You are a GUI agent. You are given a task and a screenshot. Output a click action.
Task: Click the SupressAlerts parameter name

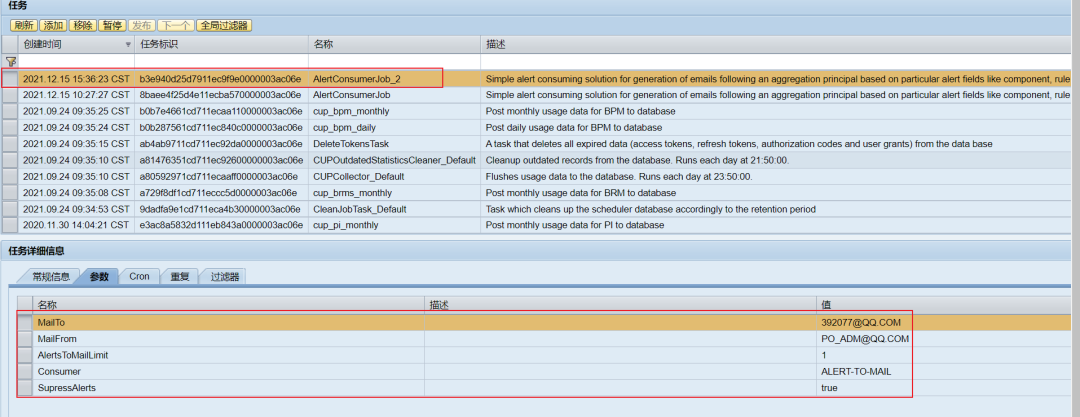(67, 388)
